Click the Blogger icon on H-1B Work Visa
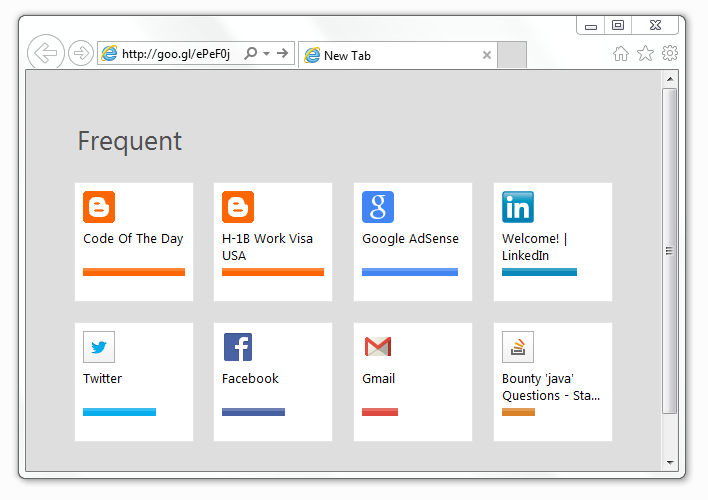 pyautogui.click(x=238, y=207)
